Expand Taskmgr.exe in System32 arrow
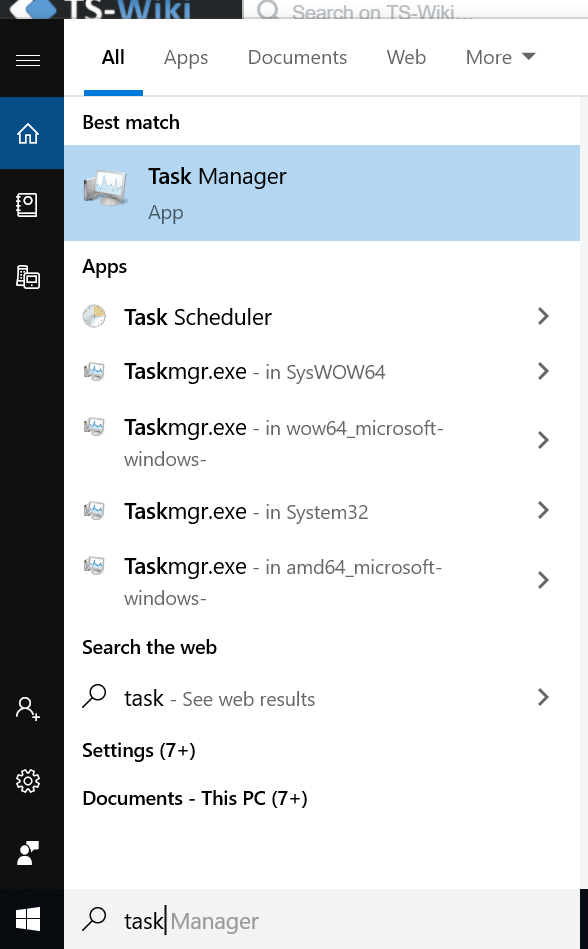The width and height of the screenshot is (588, 949). [x=543, y=510]
